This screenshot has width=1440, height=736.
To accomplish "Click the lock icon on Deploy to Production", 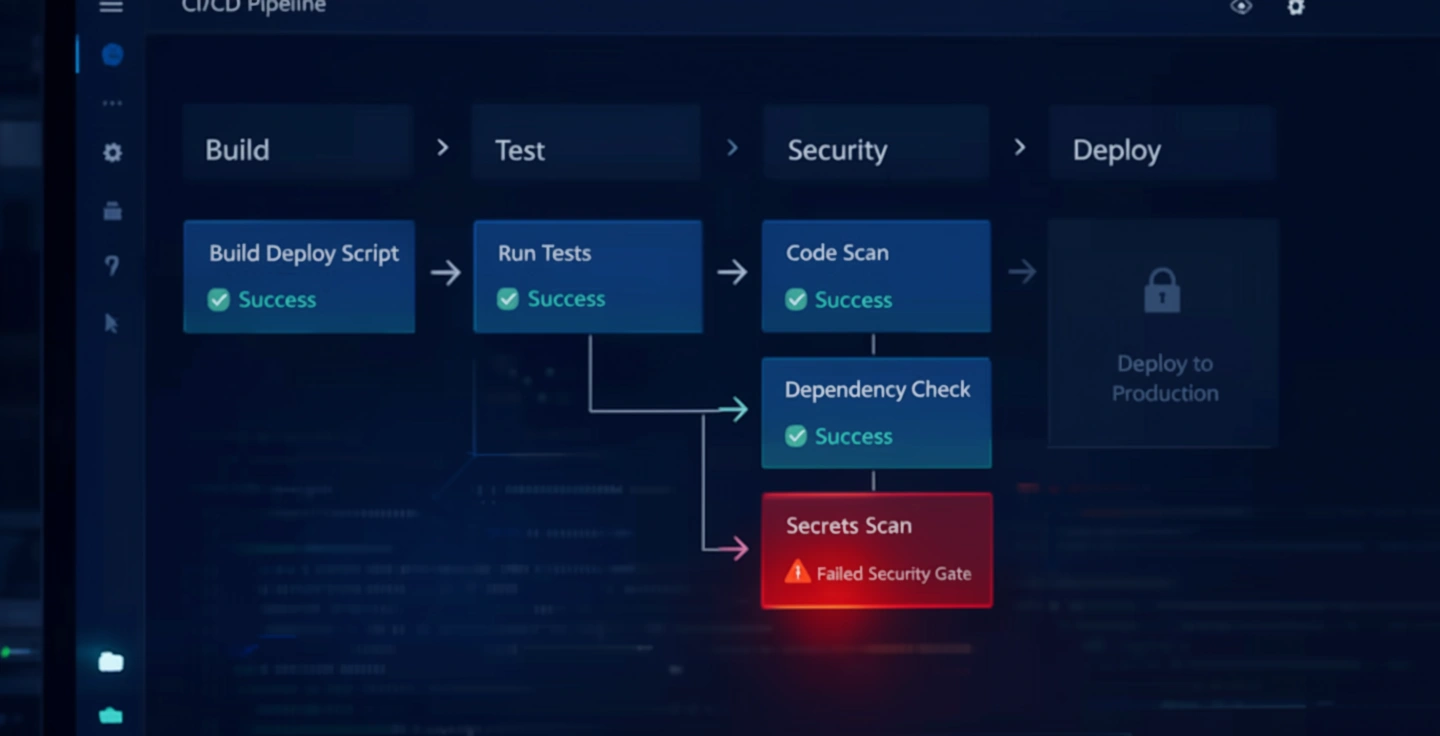I will click(1162, 291).
